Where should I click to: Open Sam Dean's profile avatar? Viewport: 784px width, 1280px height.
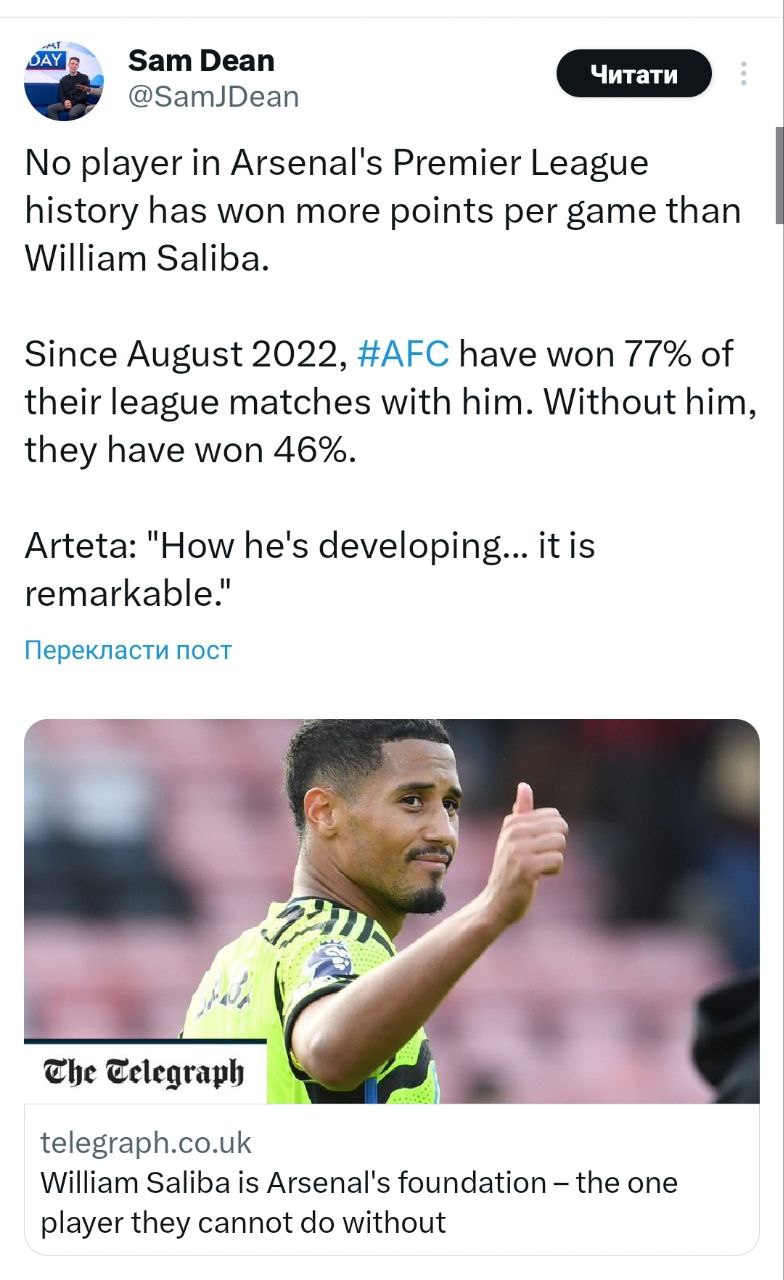click(64, 81)
